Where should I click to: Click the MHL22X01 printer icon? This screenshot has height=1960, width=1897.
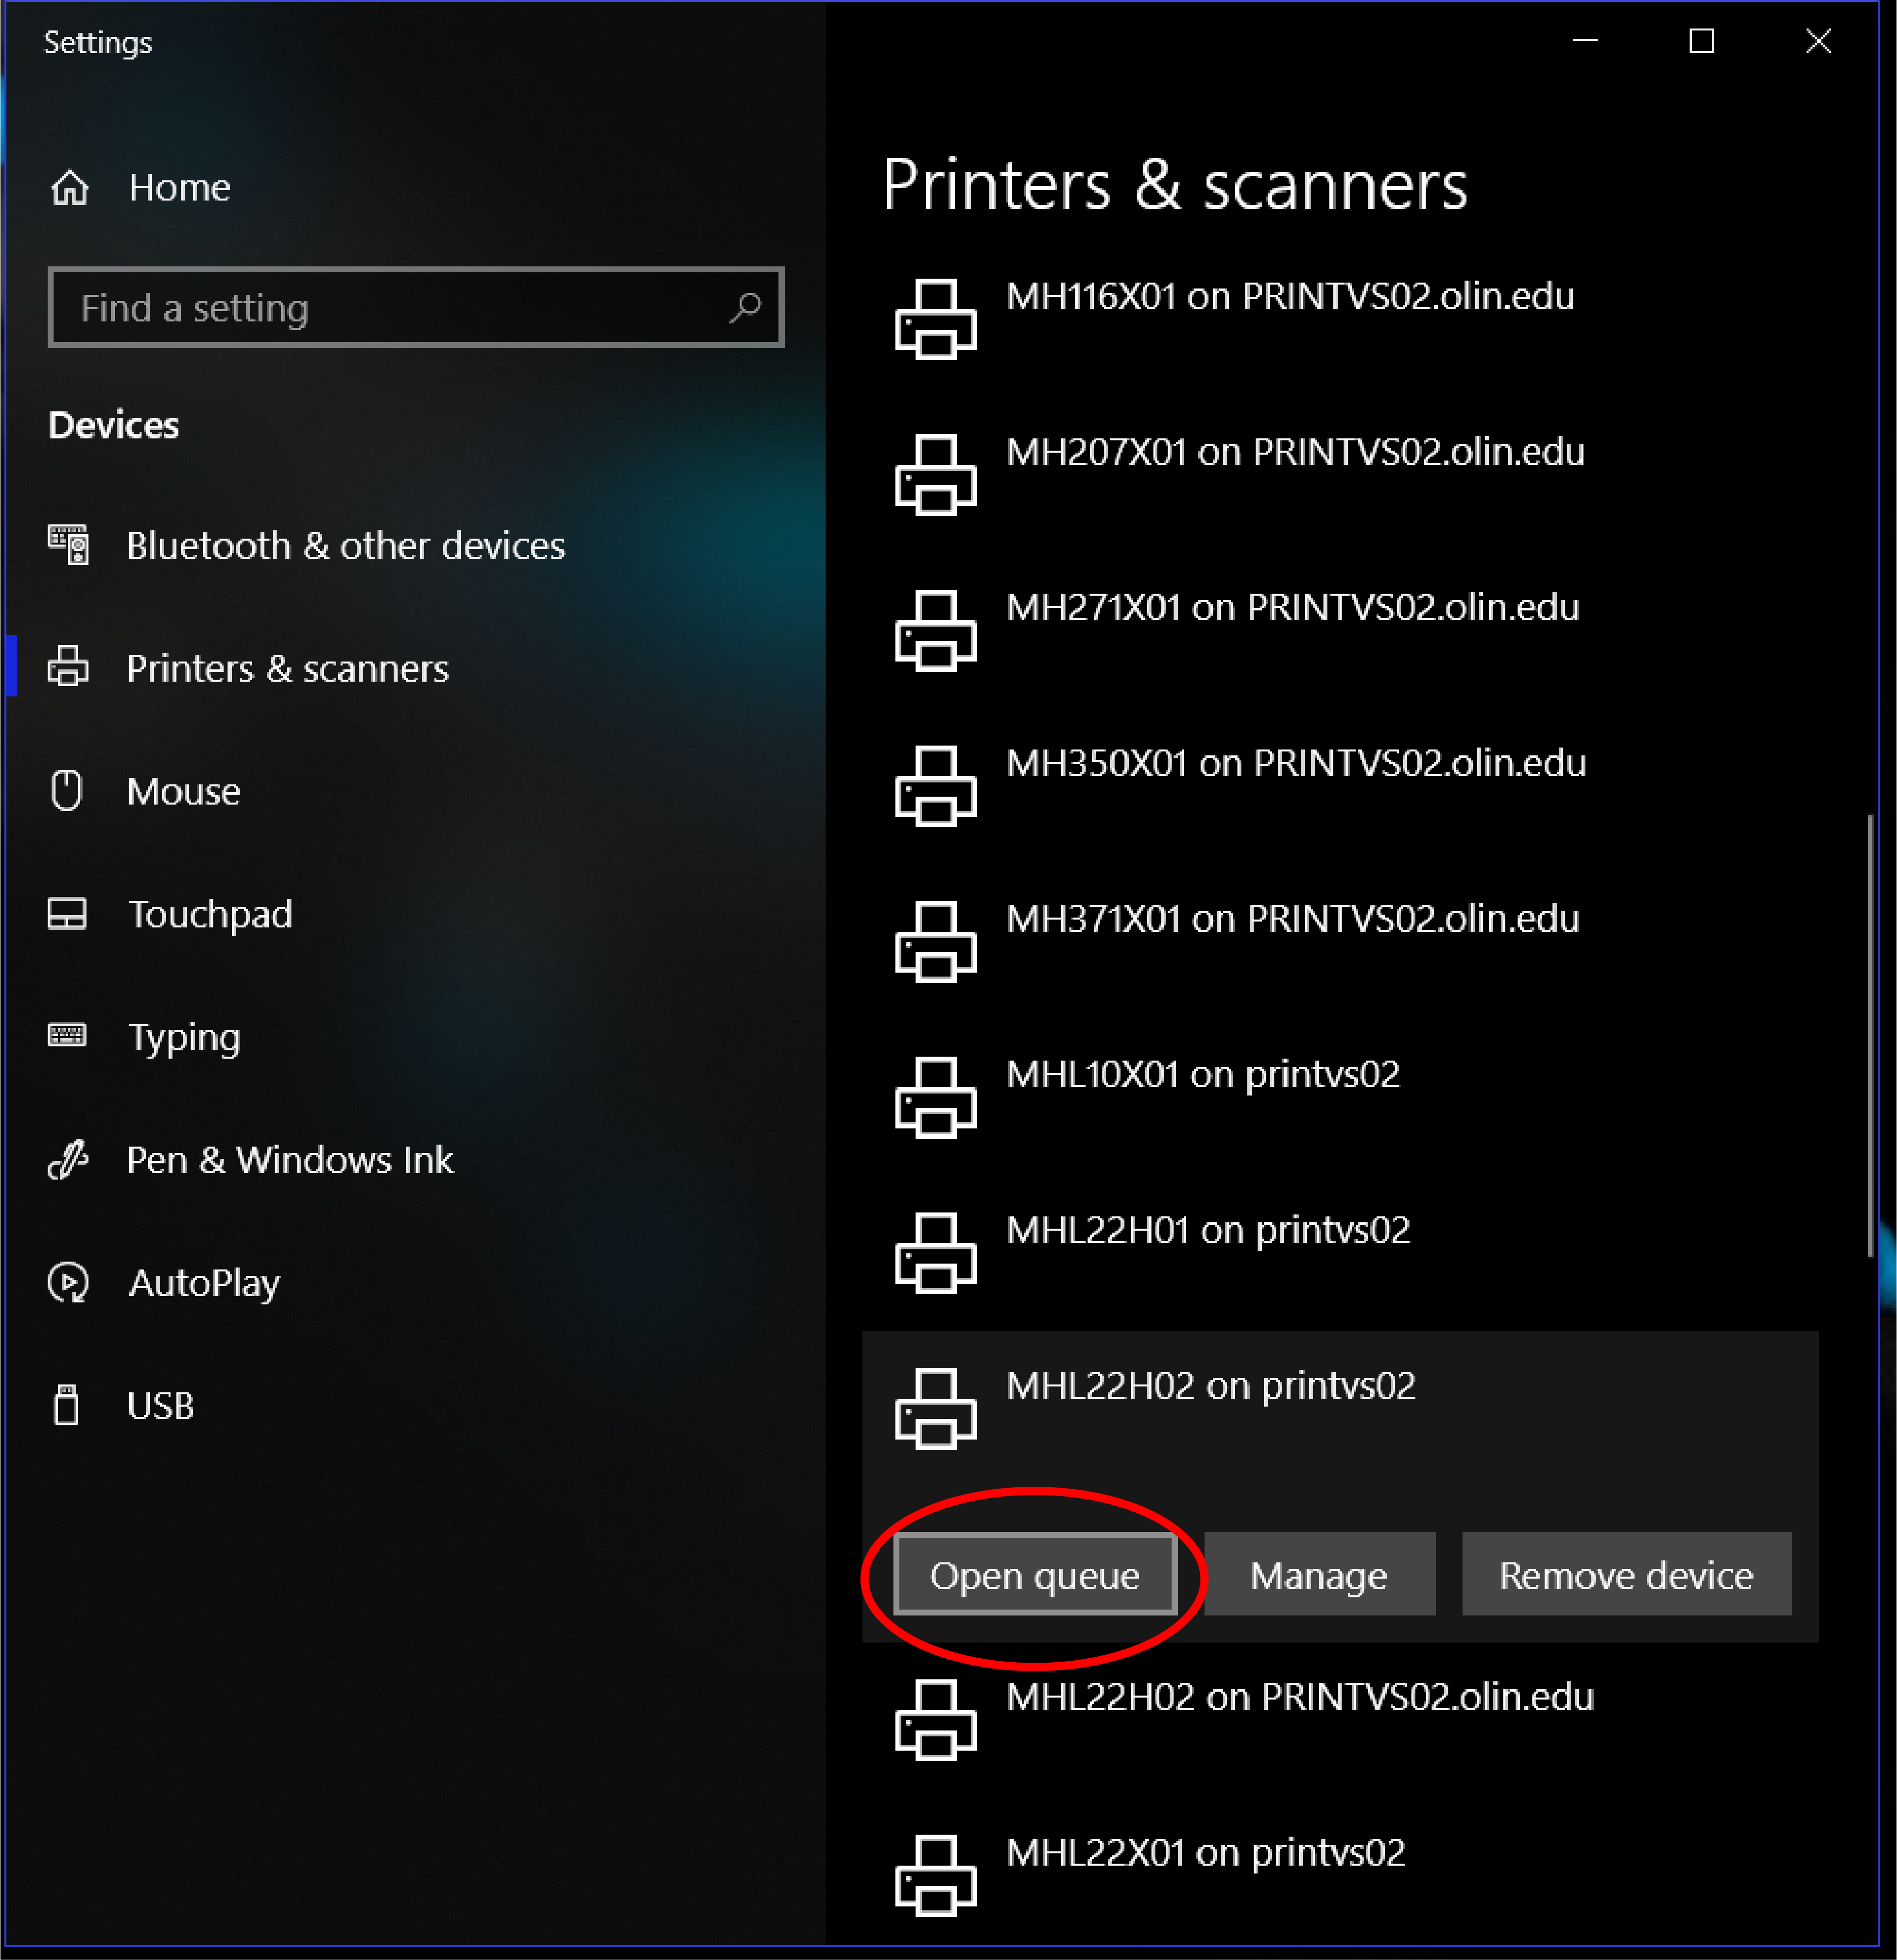(935, 1876)
